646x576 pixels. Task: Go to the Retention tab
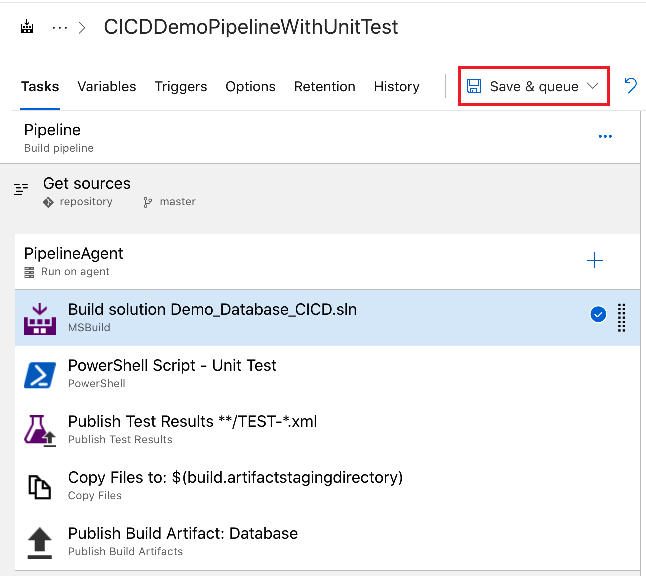point(325,86)
